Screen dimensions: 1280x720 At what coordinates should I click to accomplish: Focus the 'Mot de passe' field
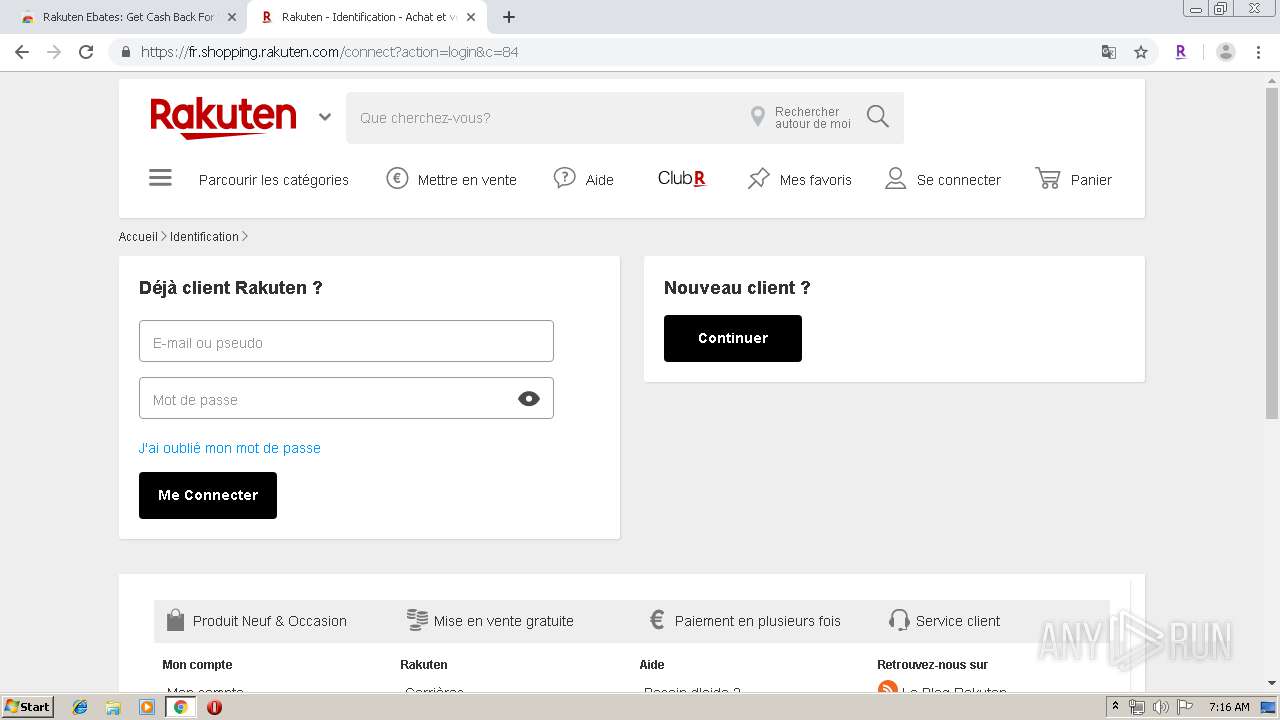point(346,398)
